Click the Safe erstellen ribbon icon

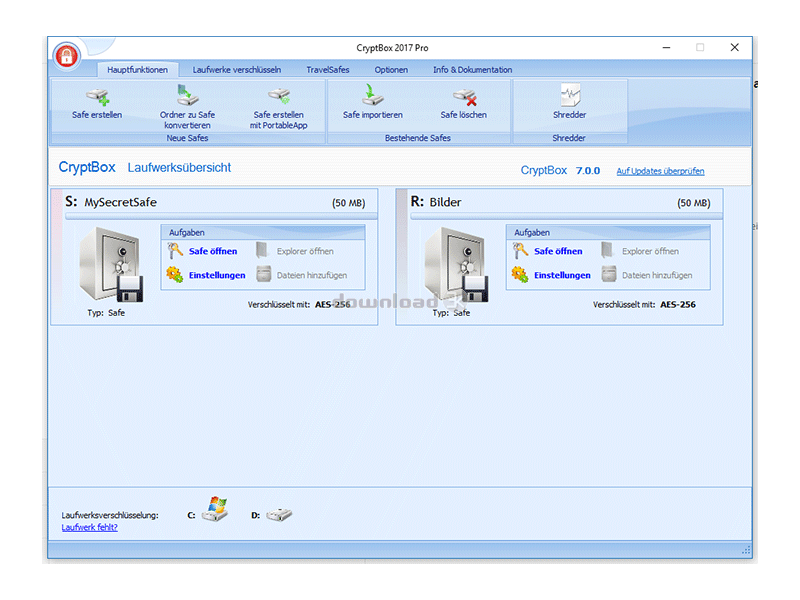pos(97,96)
